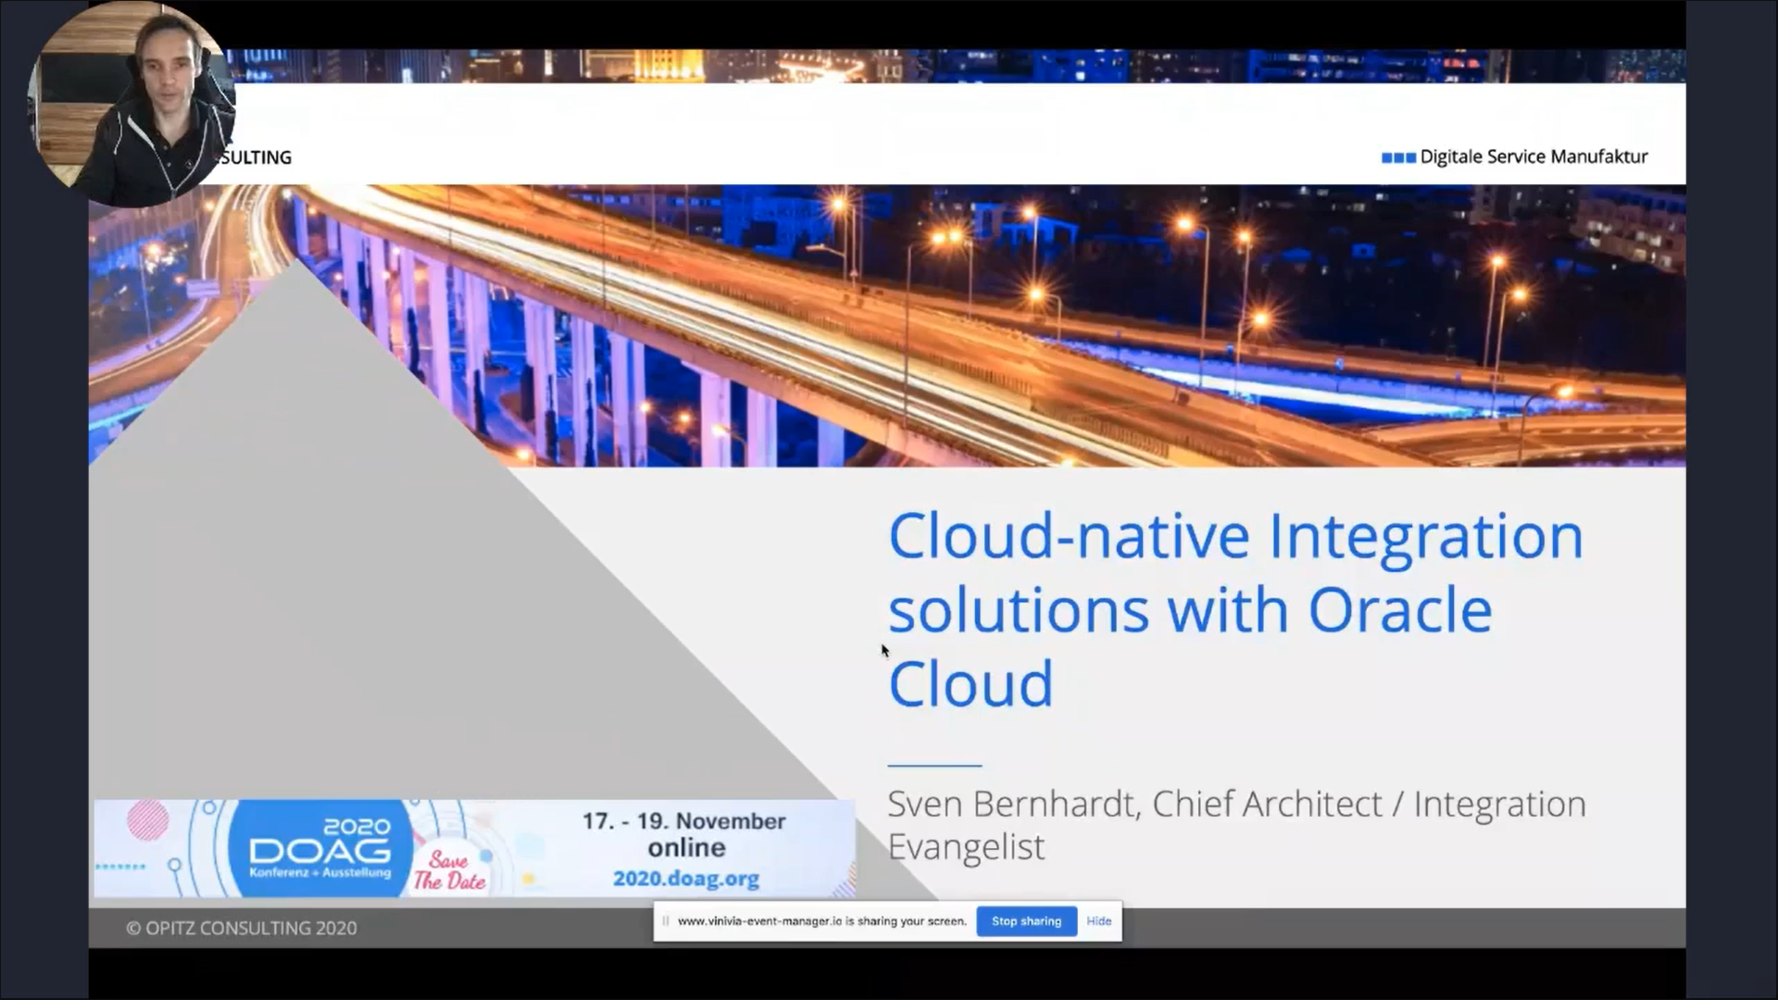Click the OPITZ CONSULTING 2020 copyright footer
Image resolution: width=1778 pixels, height=1000 pixels.
tap(241, 928)
